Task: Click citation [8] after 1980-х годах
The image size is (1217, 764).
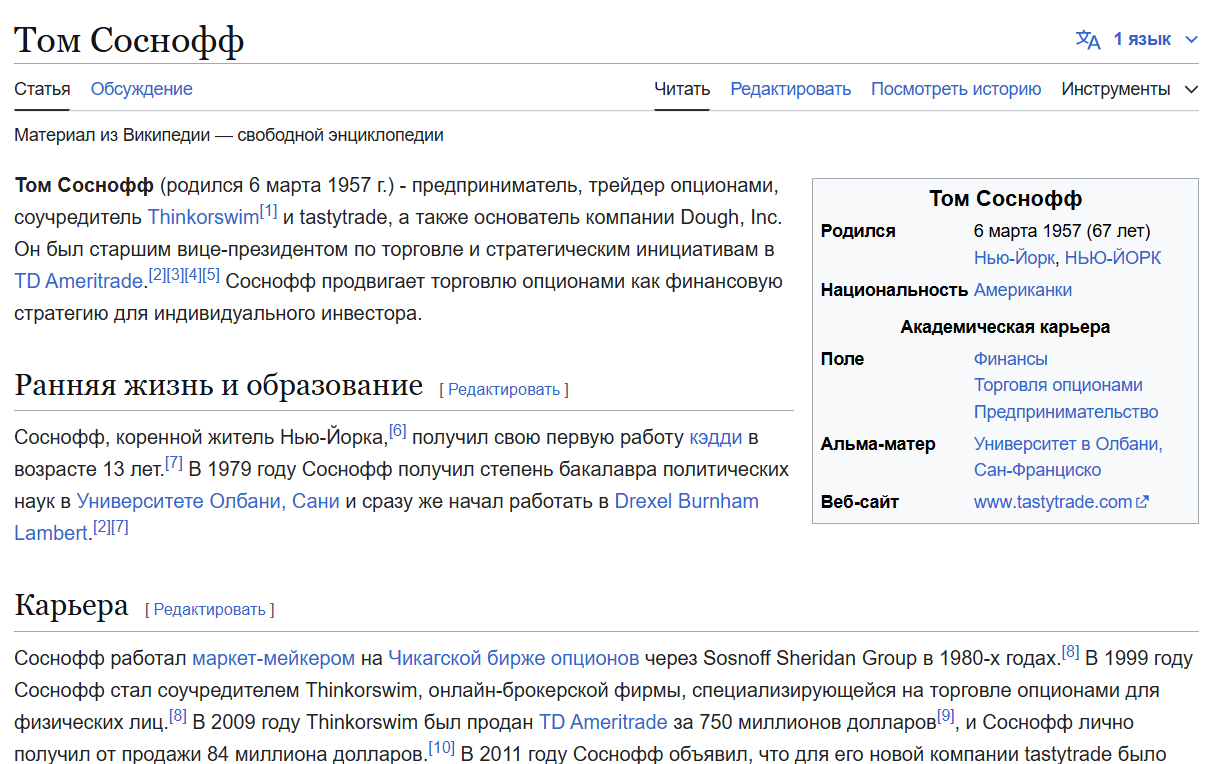Action: tap(1070, 652)
